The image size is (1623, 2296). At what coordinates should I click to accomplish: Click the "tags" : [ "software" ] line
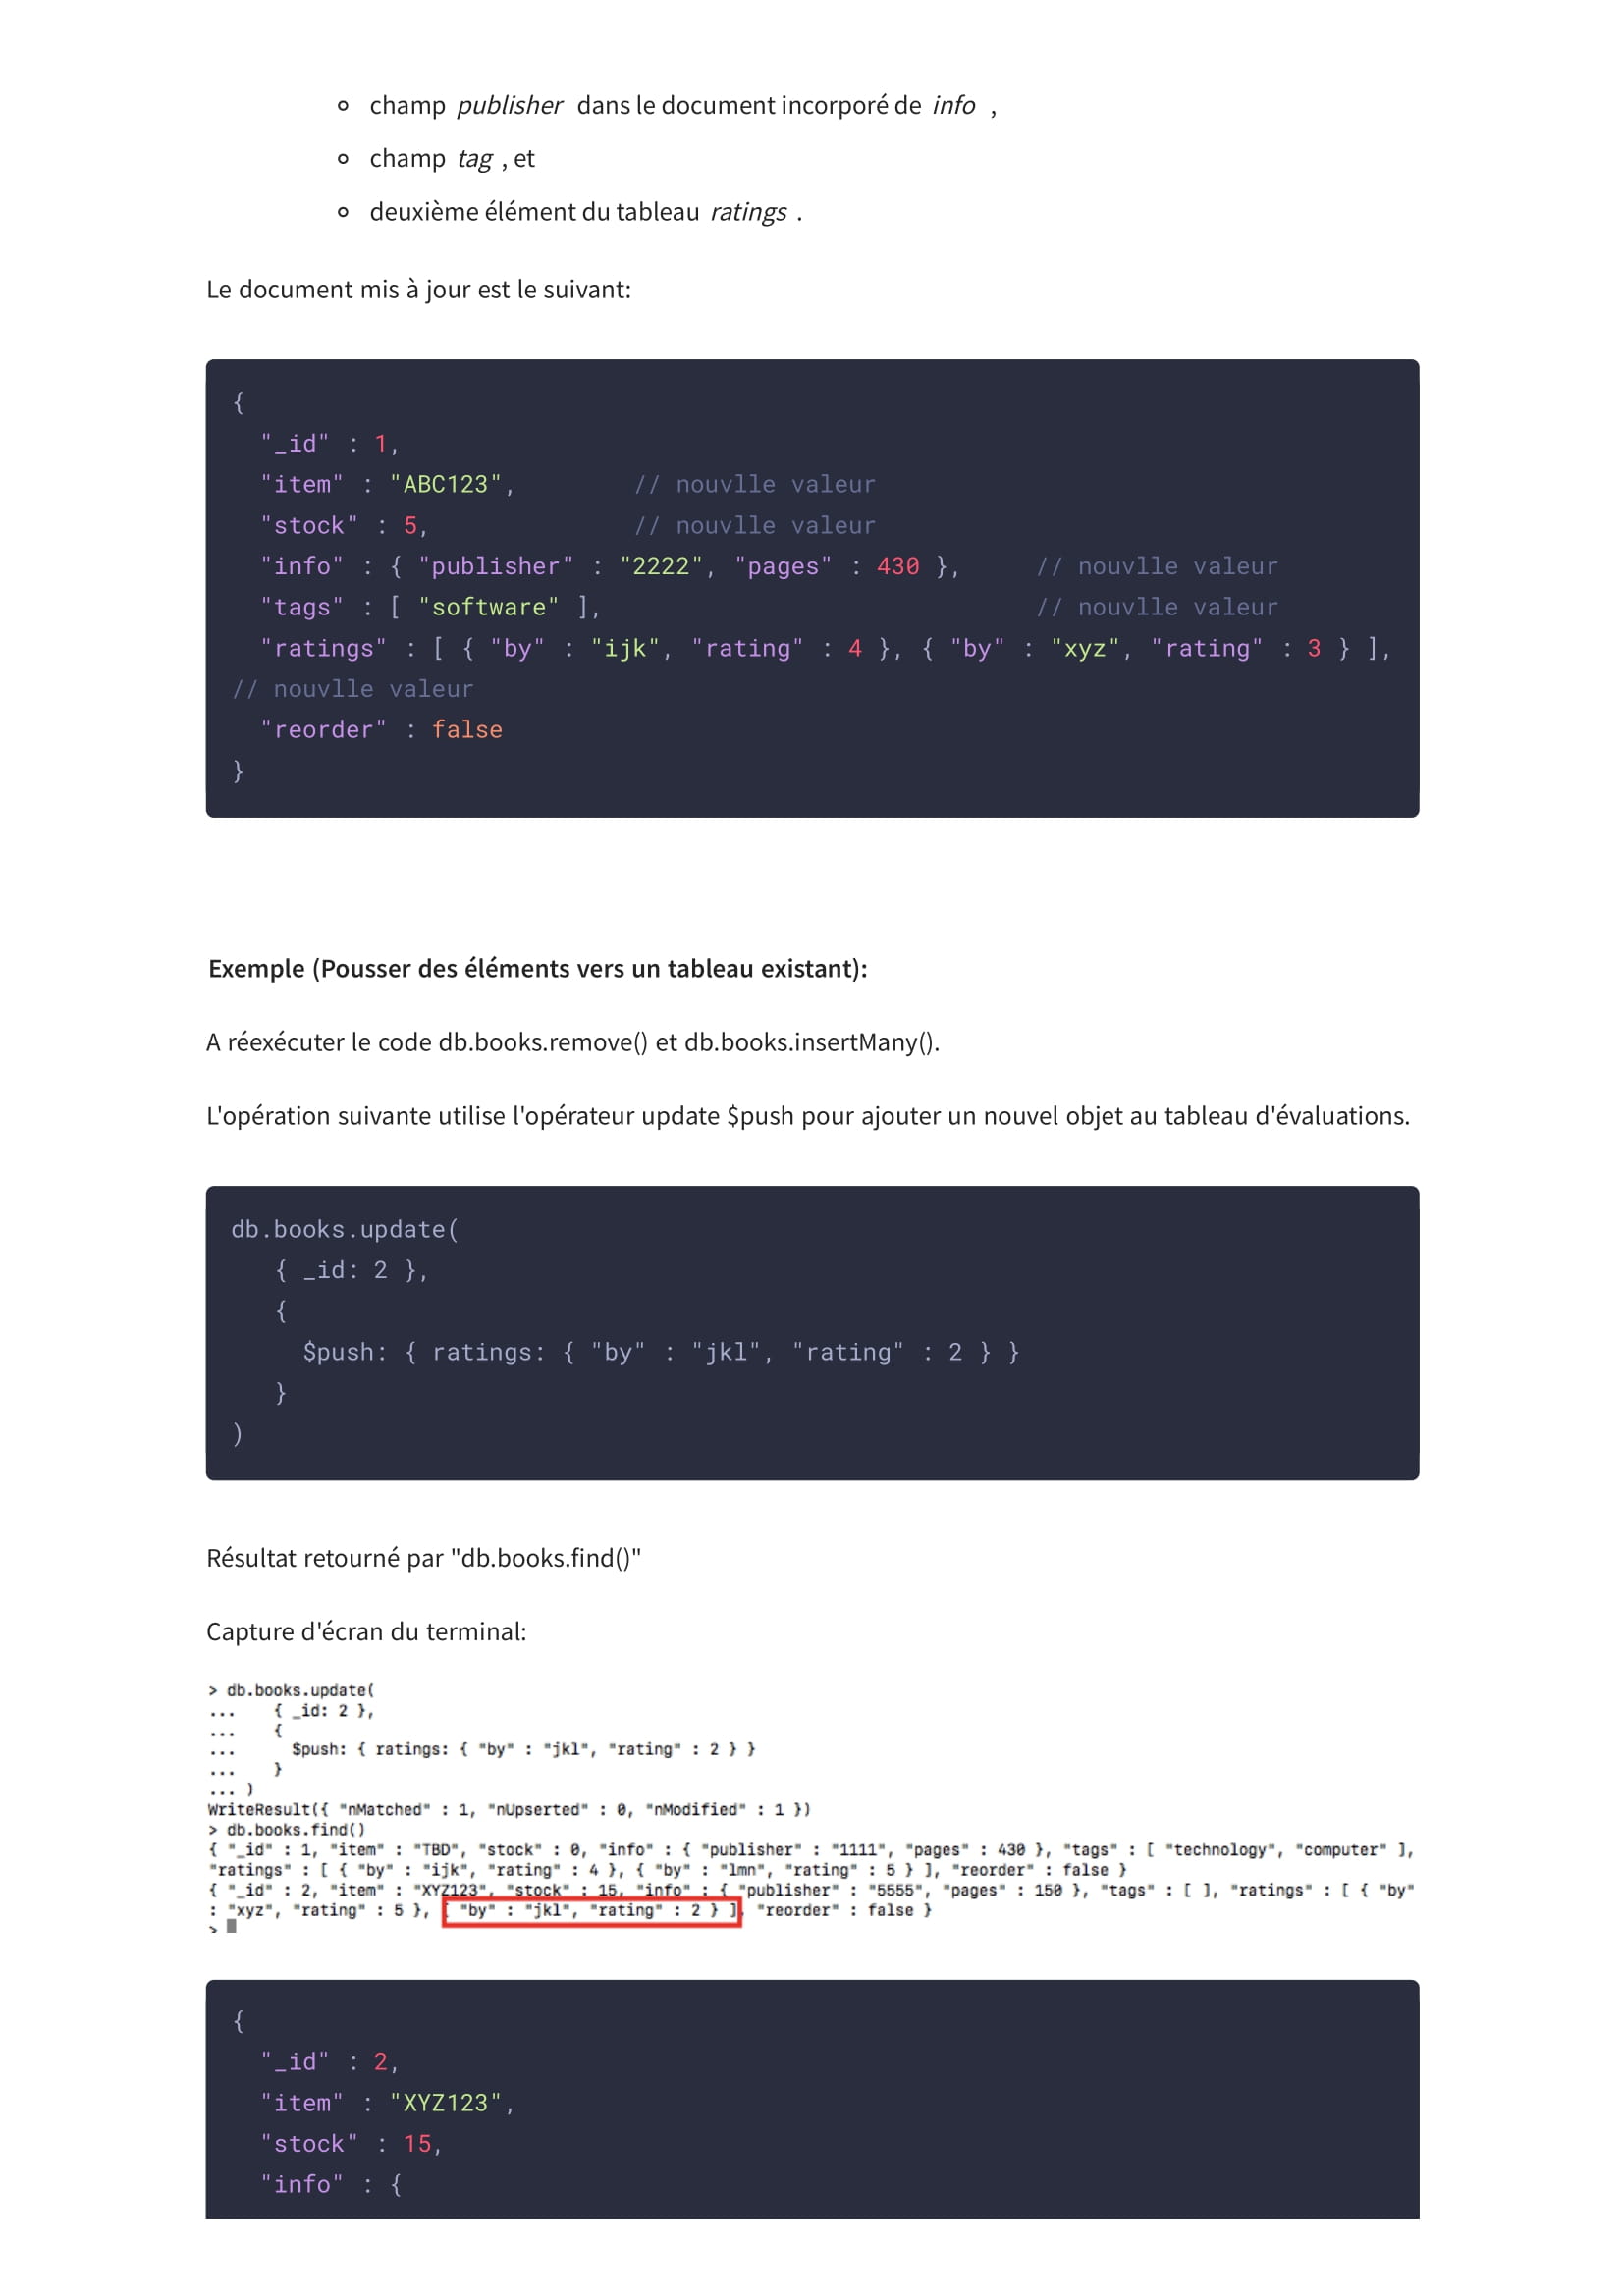pyautogui.click(x=430, y=607)
